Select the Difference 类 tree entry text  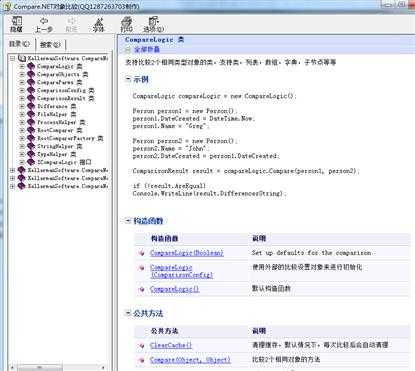point(56,106)
